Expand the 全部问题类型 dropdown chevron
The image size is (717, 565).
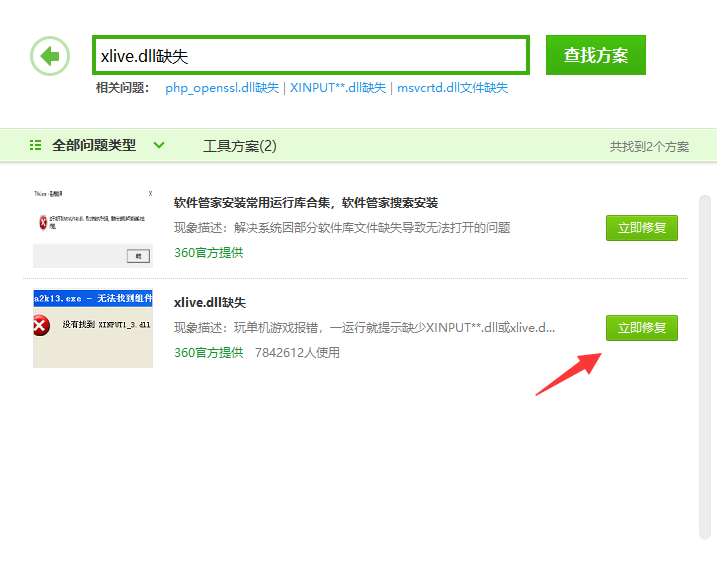pyautogui.click(x=159, y=145)
